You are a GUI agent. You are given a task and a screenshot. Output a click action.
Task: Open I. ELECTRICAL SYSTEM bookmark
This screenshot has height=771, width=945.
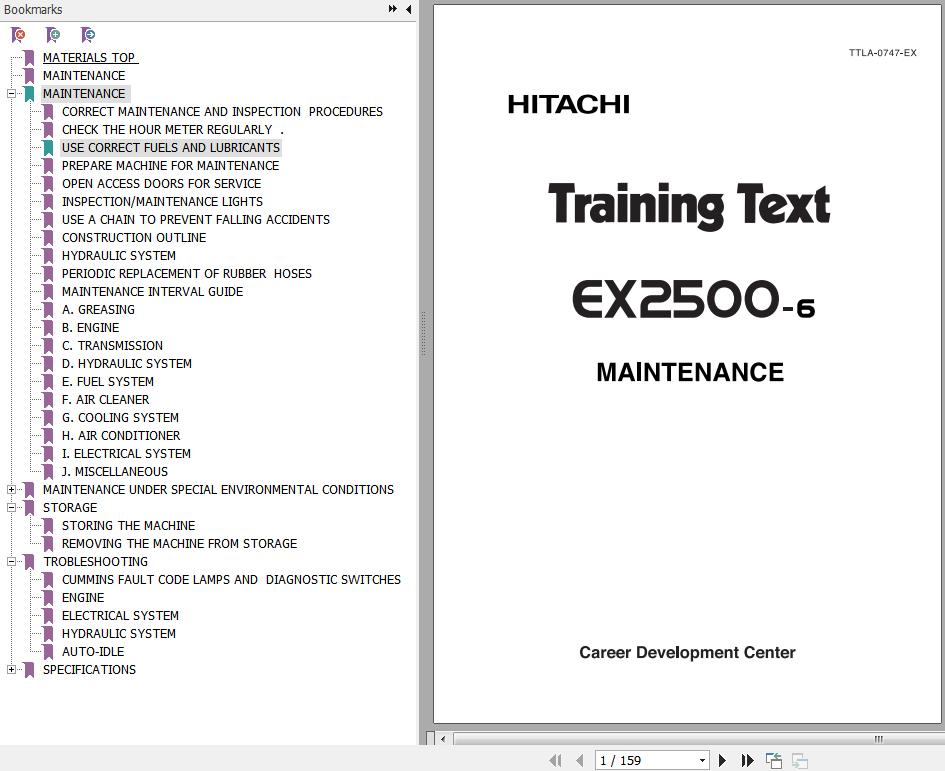point(126,453)
